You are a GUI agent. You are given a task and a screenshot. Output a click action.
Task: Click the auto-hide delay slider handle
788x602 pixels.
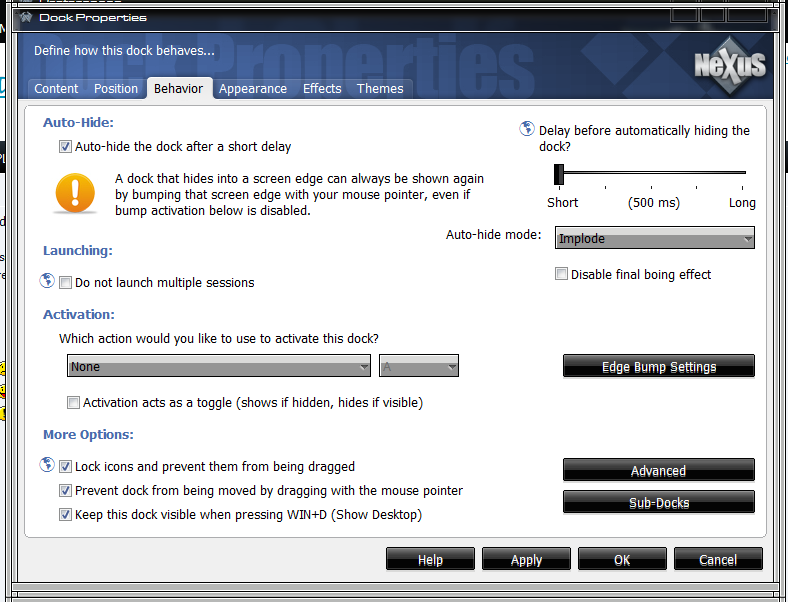click(x=560, y=175)
